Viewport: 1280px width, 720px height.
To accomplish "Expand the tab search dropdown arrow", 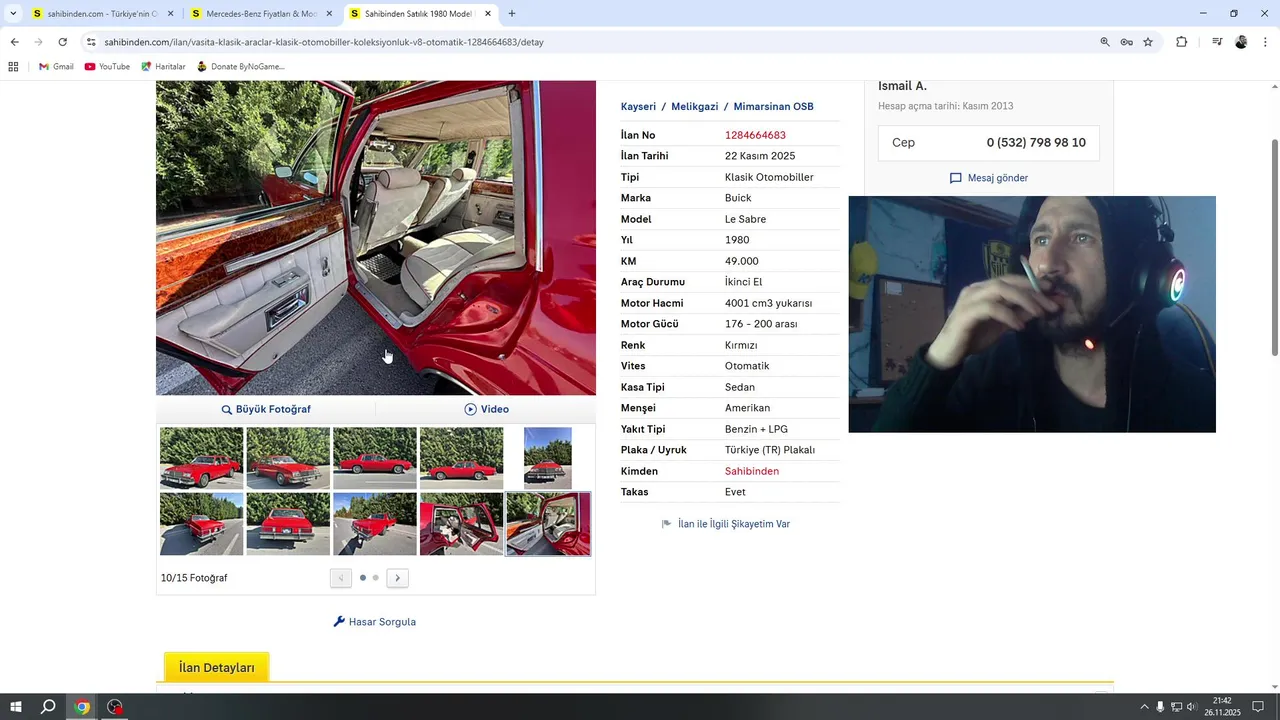I will (x=13, y=14).
